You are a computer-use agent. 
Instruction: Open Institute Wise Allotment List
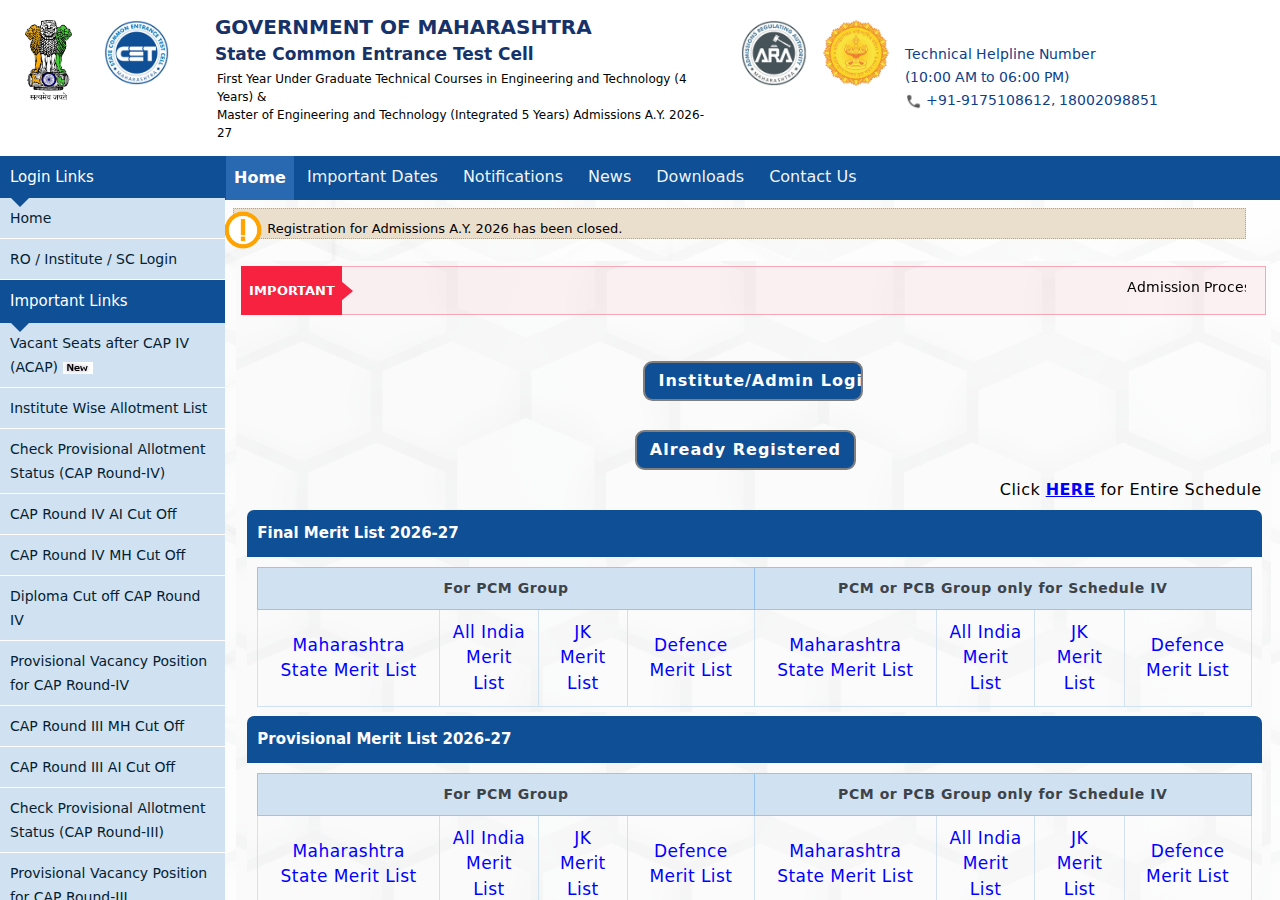click(x=112, y=408)
